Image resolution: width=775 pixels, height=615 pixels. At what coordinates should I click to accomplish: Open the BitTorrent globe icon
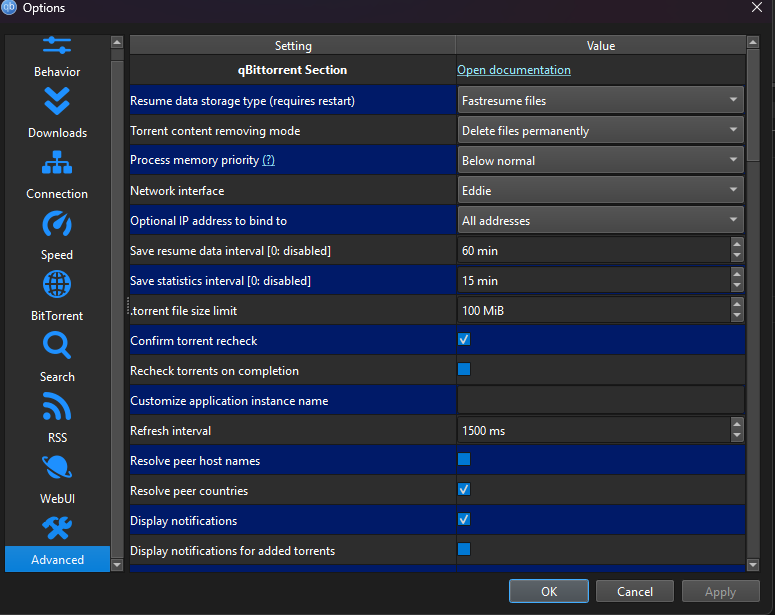pyautogui.click(x=57, y=284)
